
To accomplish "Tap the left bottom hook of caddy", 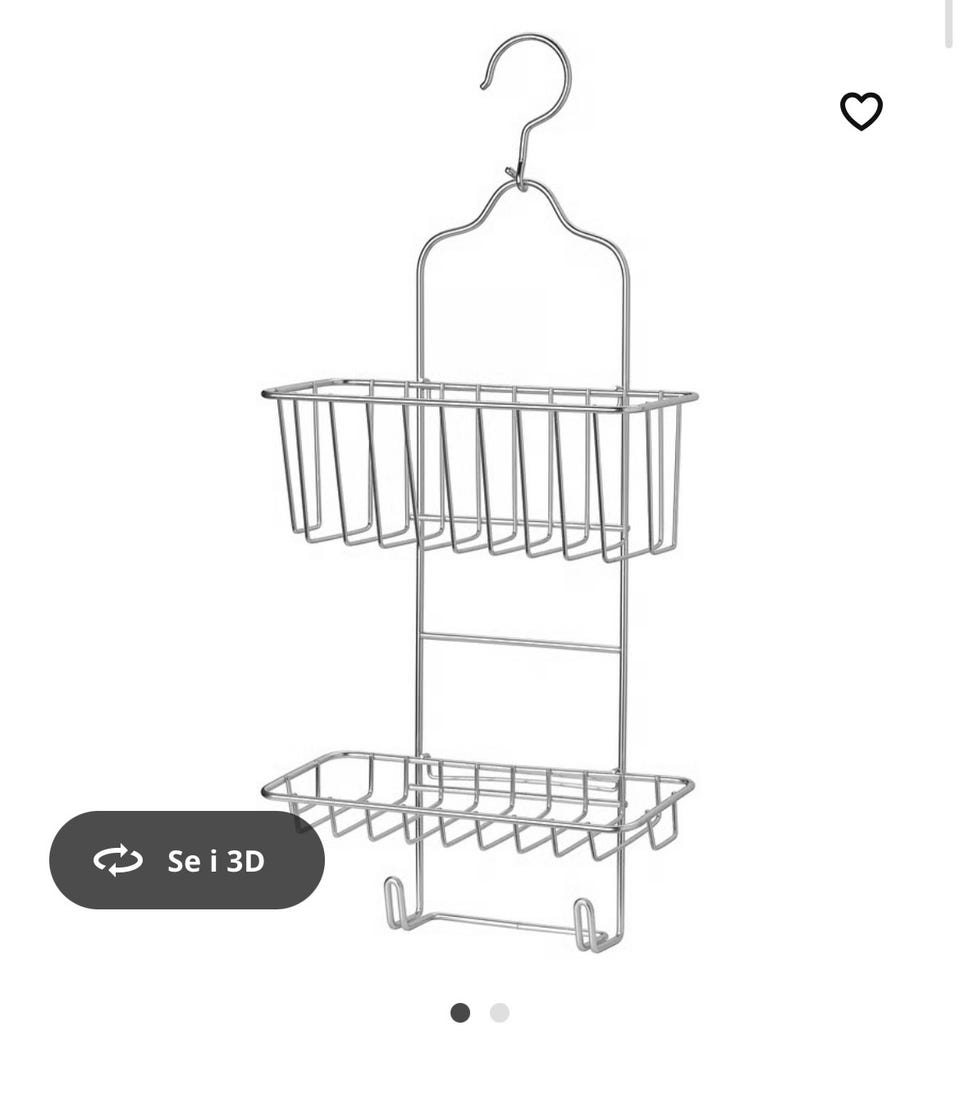I will pos(397,904).
